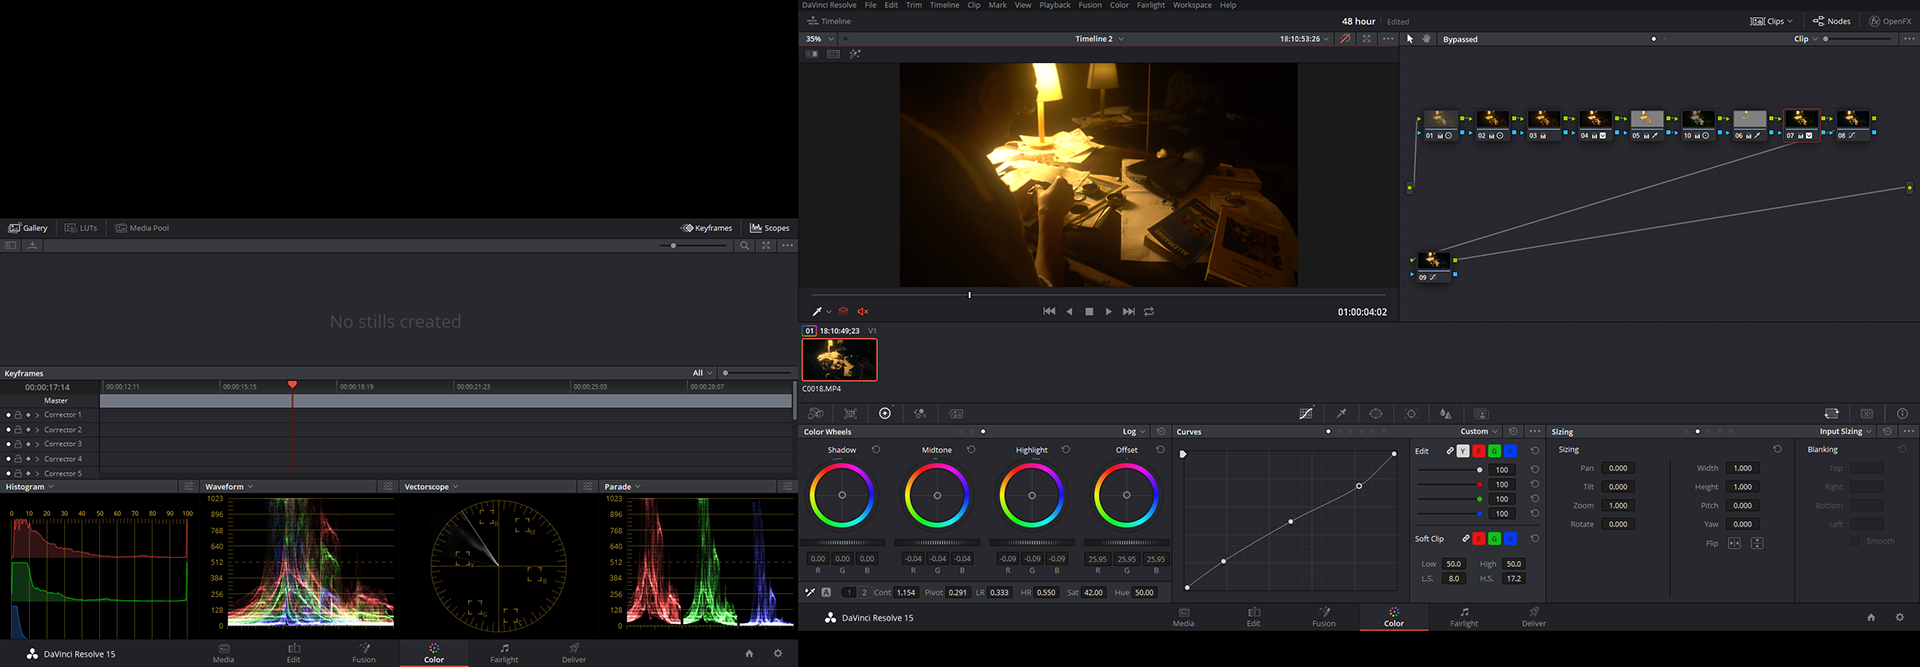Adjust the Gallery thumbnail size slider
This screenshot has height=667, width=1920.
click(694, 245)
